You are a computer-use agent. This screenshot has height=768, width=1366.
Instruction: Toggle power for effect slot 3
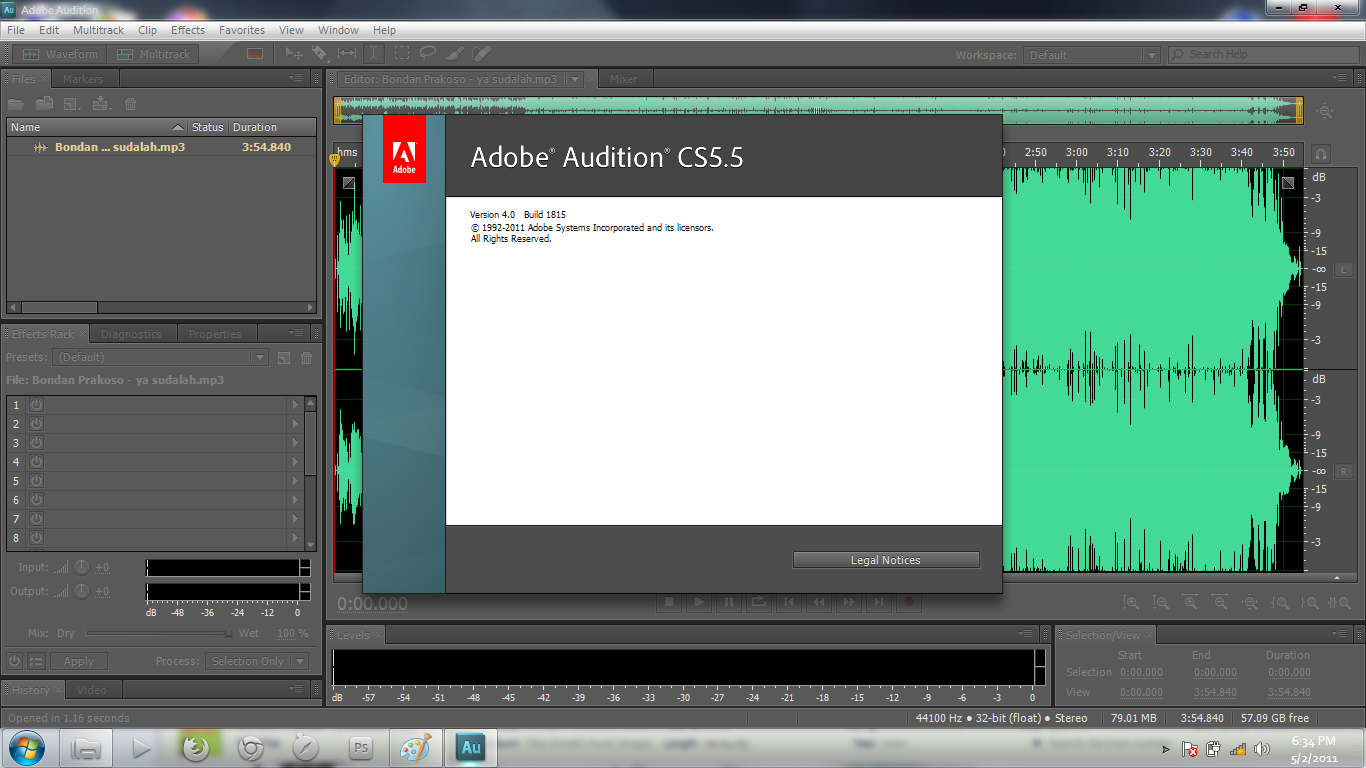pos(36,443)
